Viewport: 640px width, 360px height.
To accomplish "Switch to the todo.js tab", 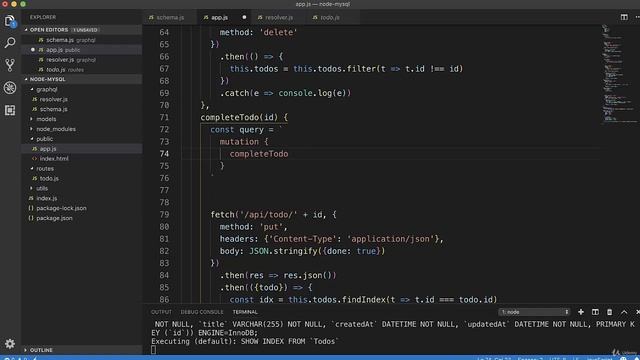I will 330,18.
